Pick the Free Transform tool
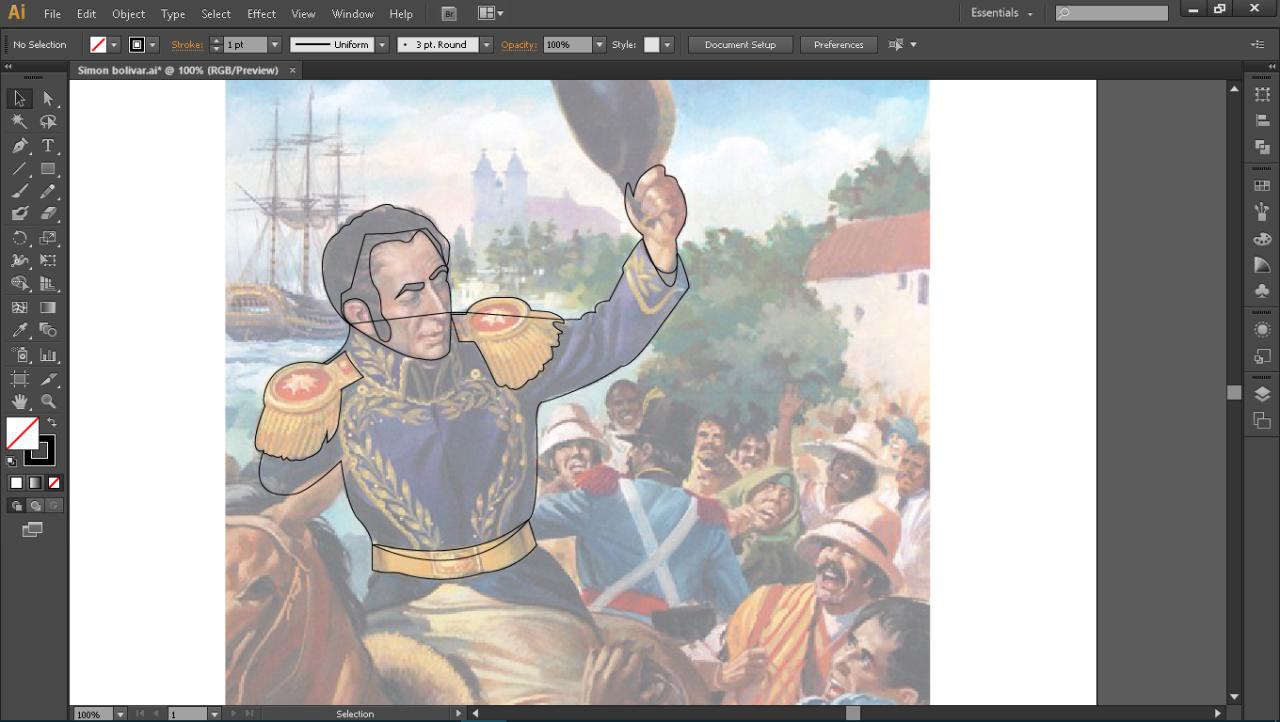This screenshot has height=722, width=1280. (x=48, y=260)
